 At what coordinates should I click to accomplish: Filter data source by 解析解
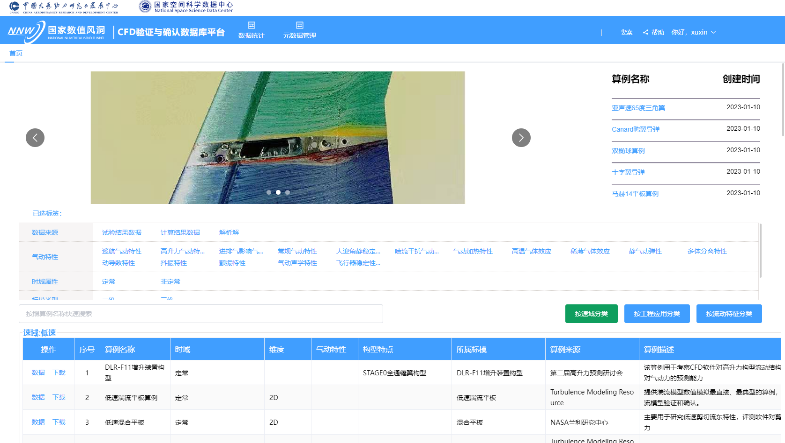tap(229, 232)
